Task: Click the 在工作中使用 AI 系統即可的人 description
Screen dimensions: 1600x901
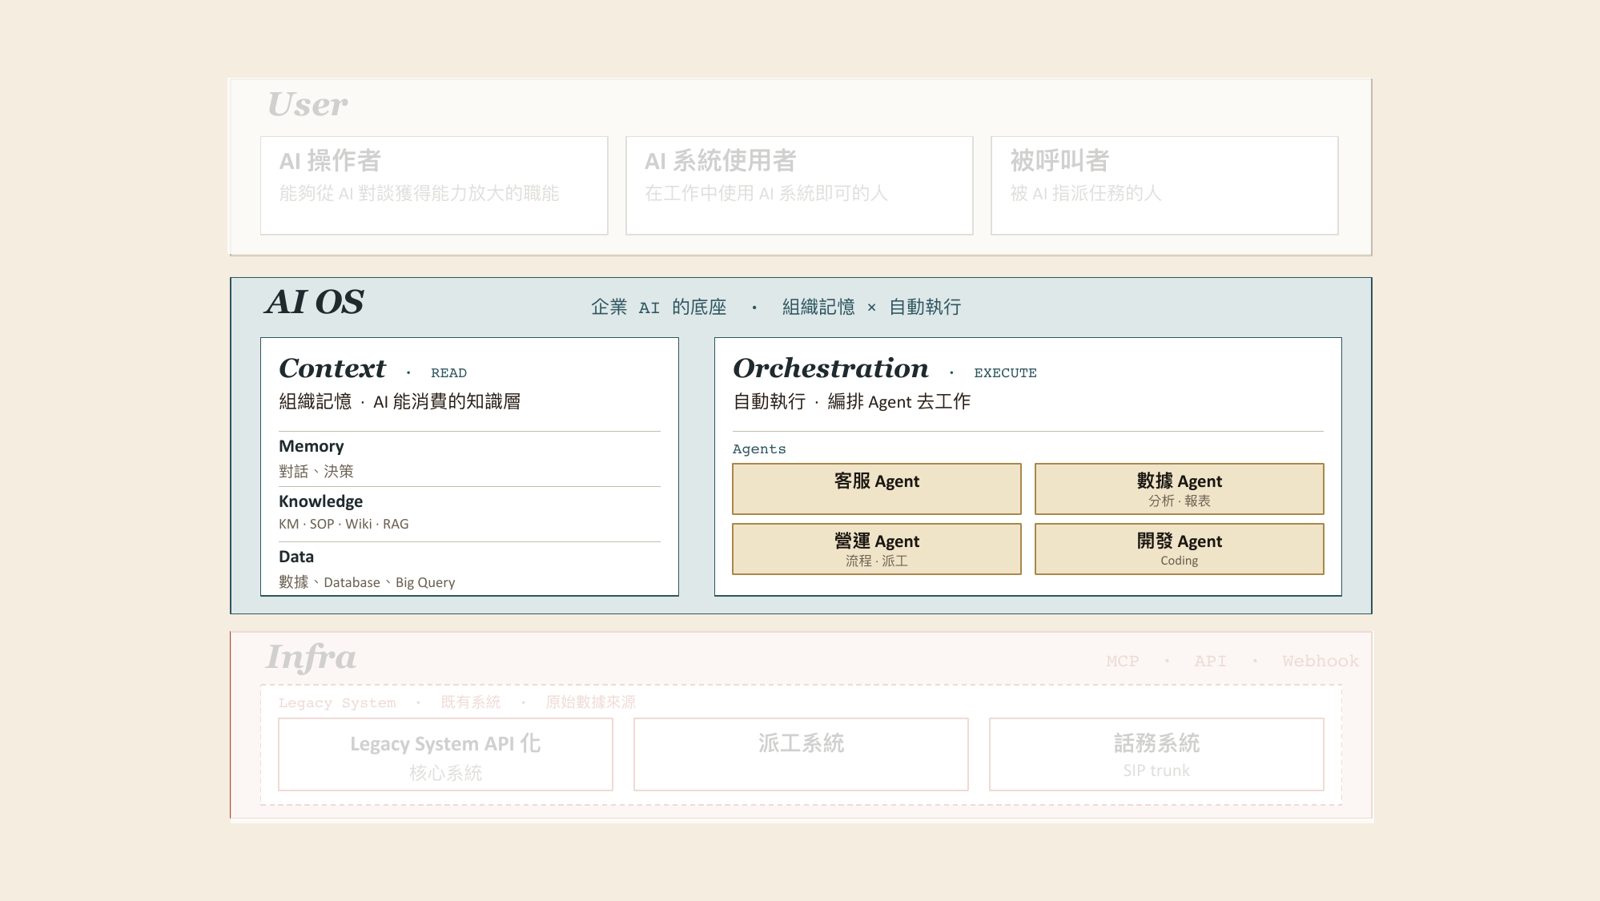Action: pyautogui.click(x=766, y=193)
